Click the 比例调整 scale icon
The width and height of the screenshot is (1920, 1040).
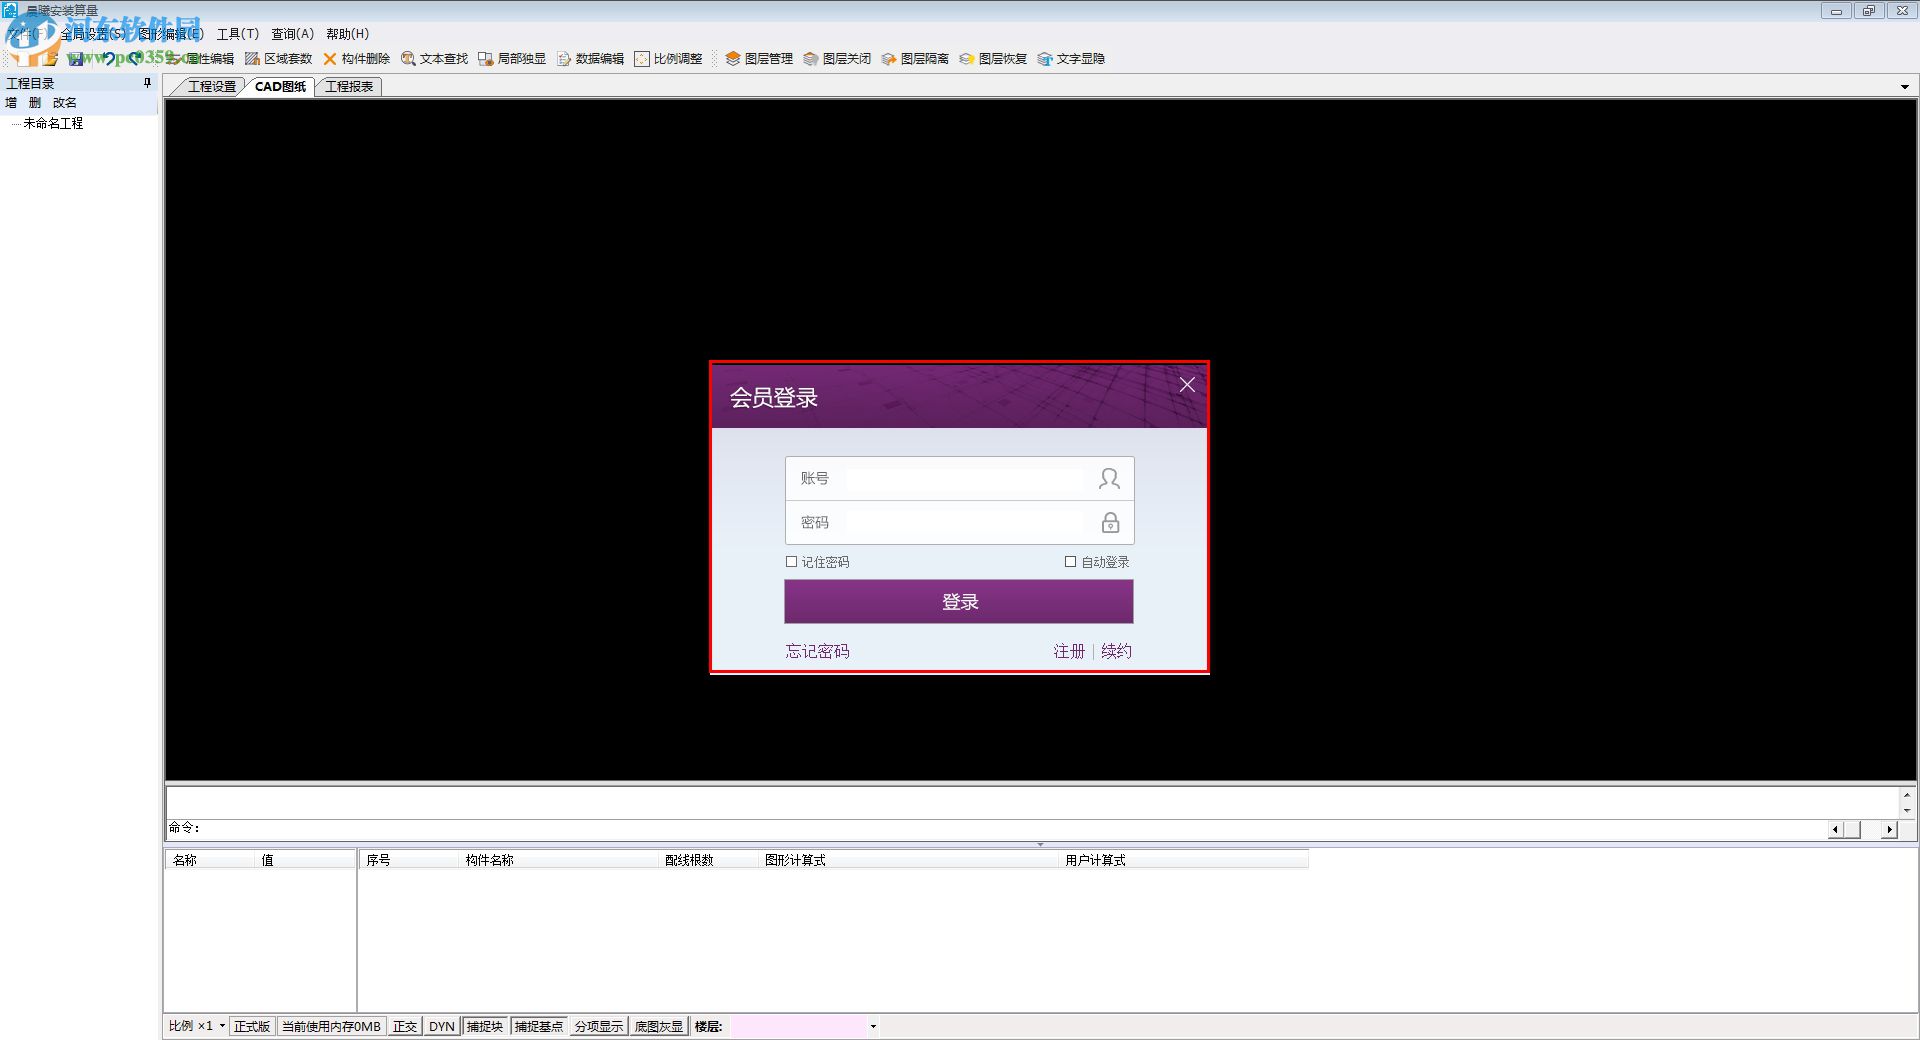(x=642, y=59)
